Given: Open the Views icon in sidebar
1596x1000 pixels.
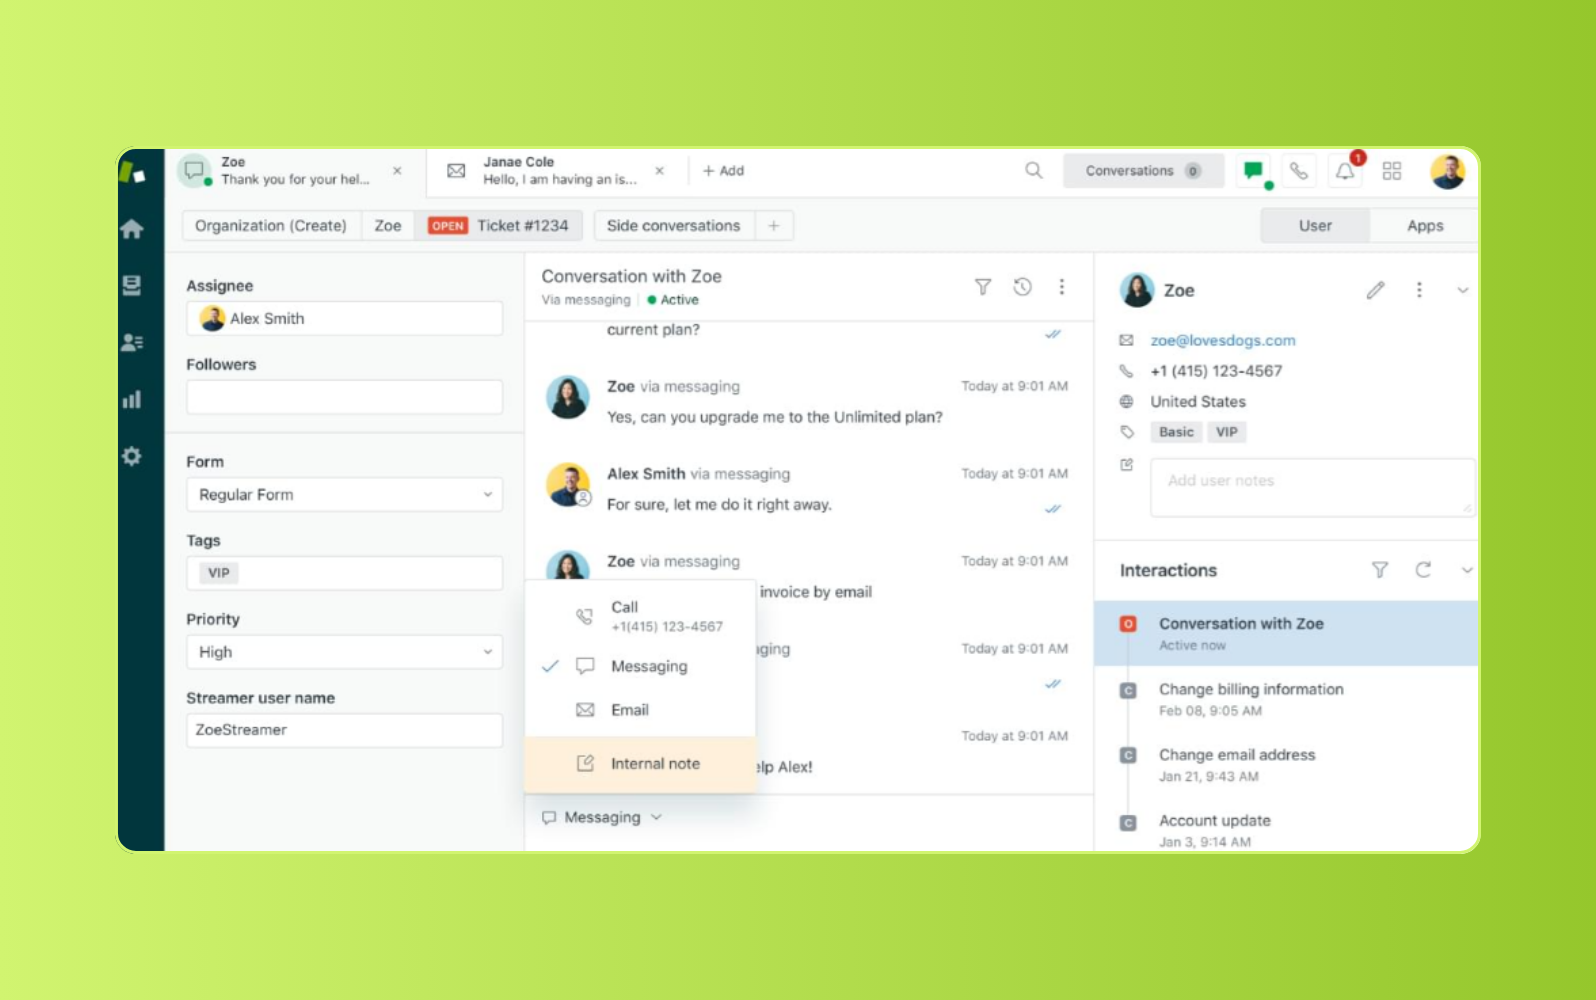Looking at the screenshot, I should click(x=132, y=286).
